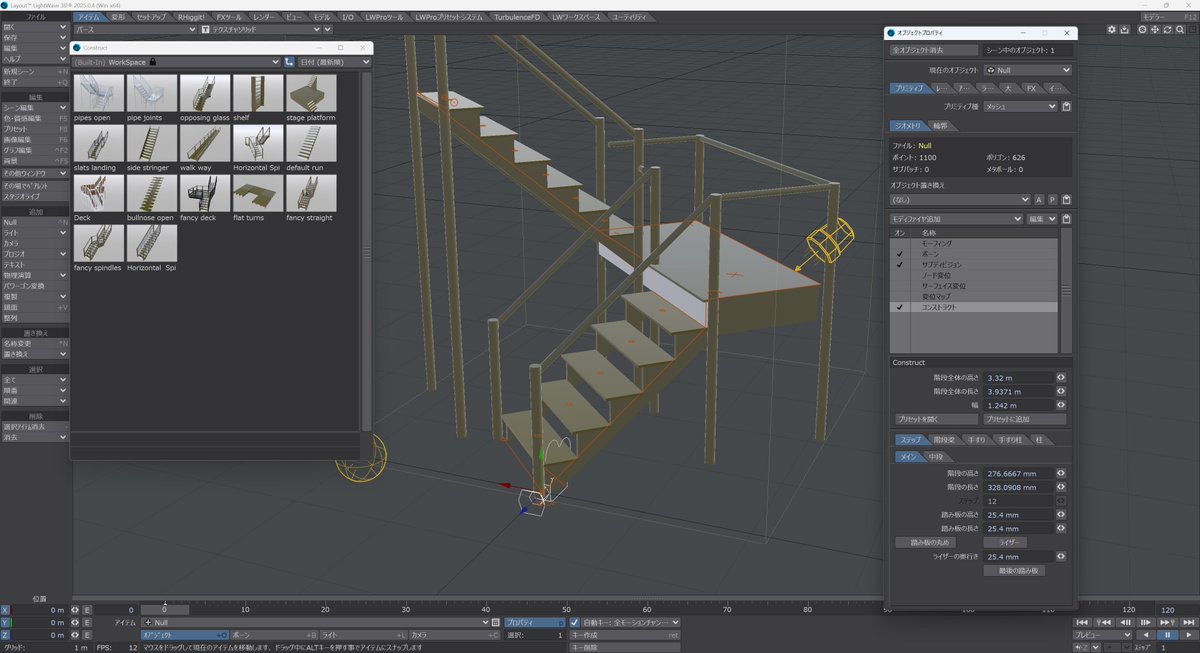This screenshot has width=1200, height=653.
Task: Click the modifier list scrollbar
Action: click(x=1066, y=290)
